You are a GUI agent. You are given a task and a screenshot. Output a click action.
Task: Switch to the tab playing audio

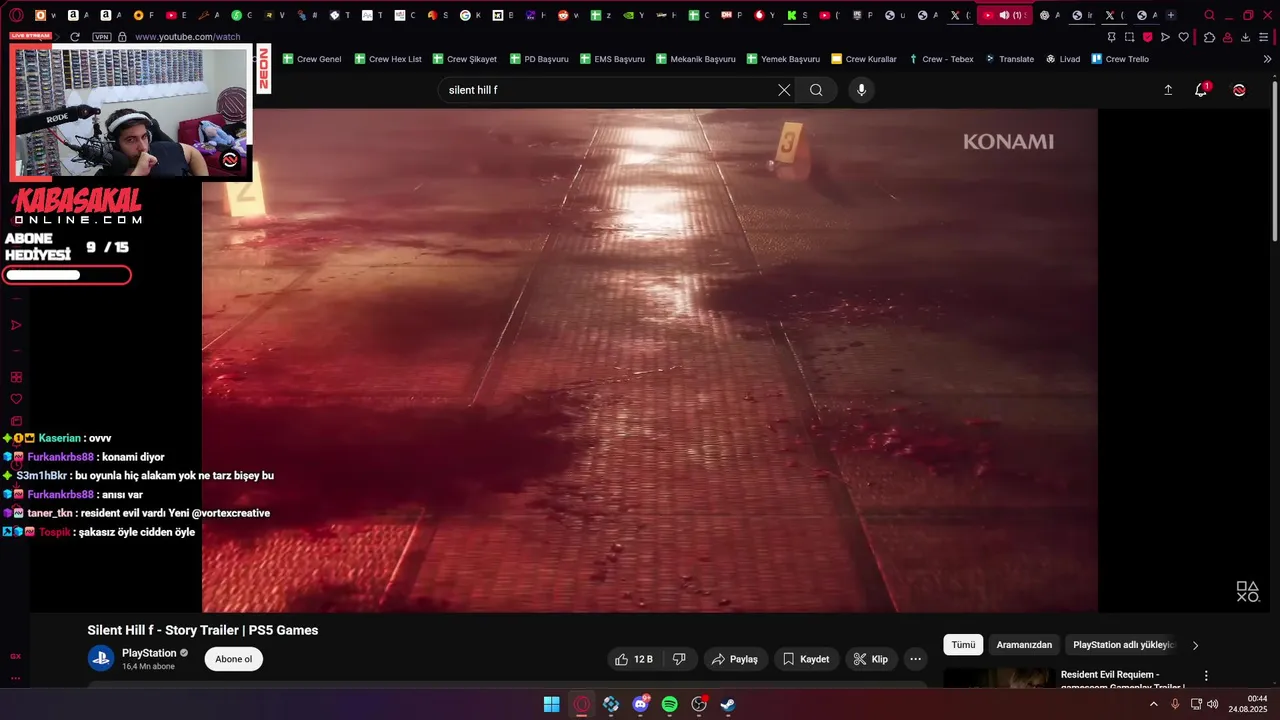point(1004,15)
